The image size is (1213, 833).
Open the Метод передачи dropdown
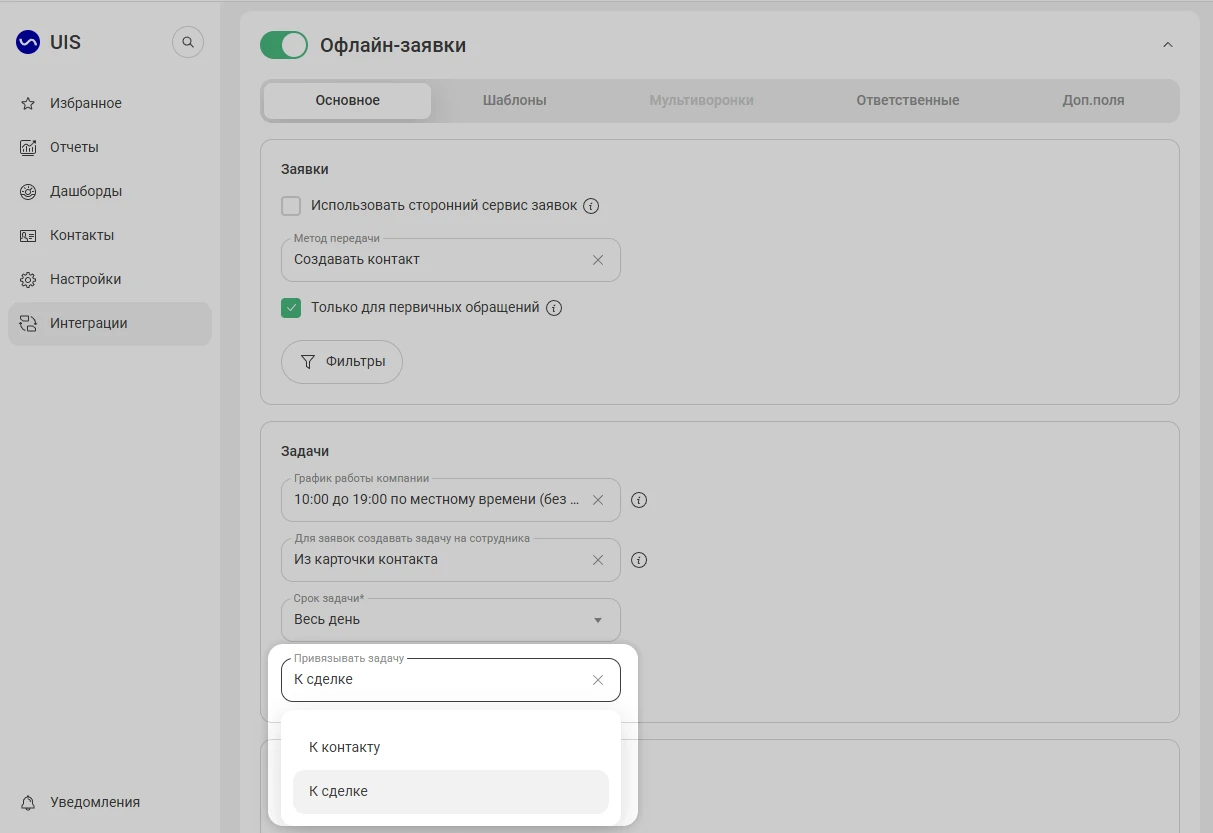coord(451,260)
